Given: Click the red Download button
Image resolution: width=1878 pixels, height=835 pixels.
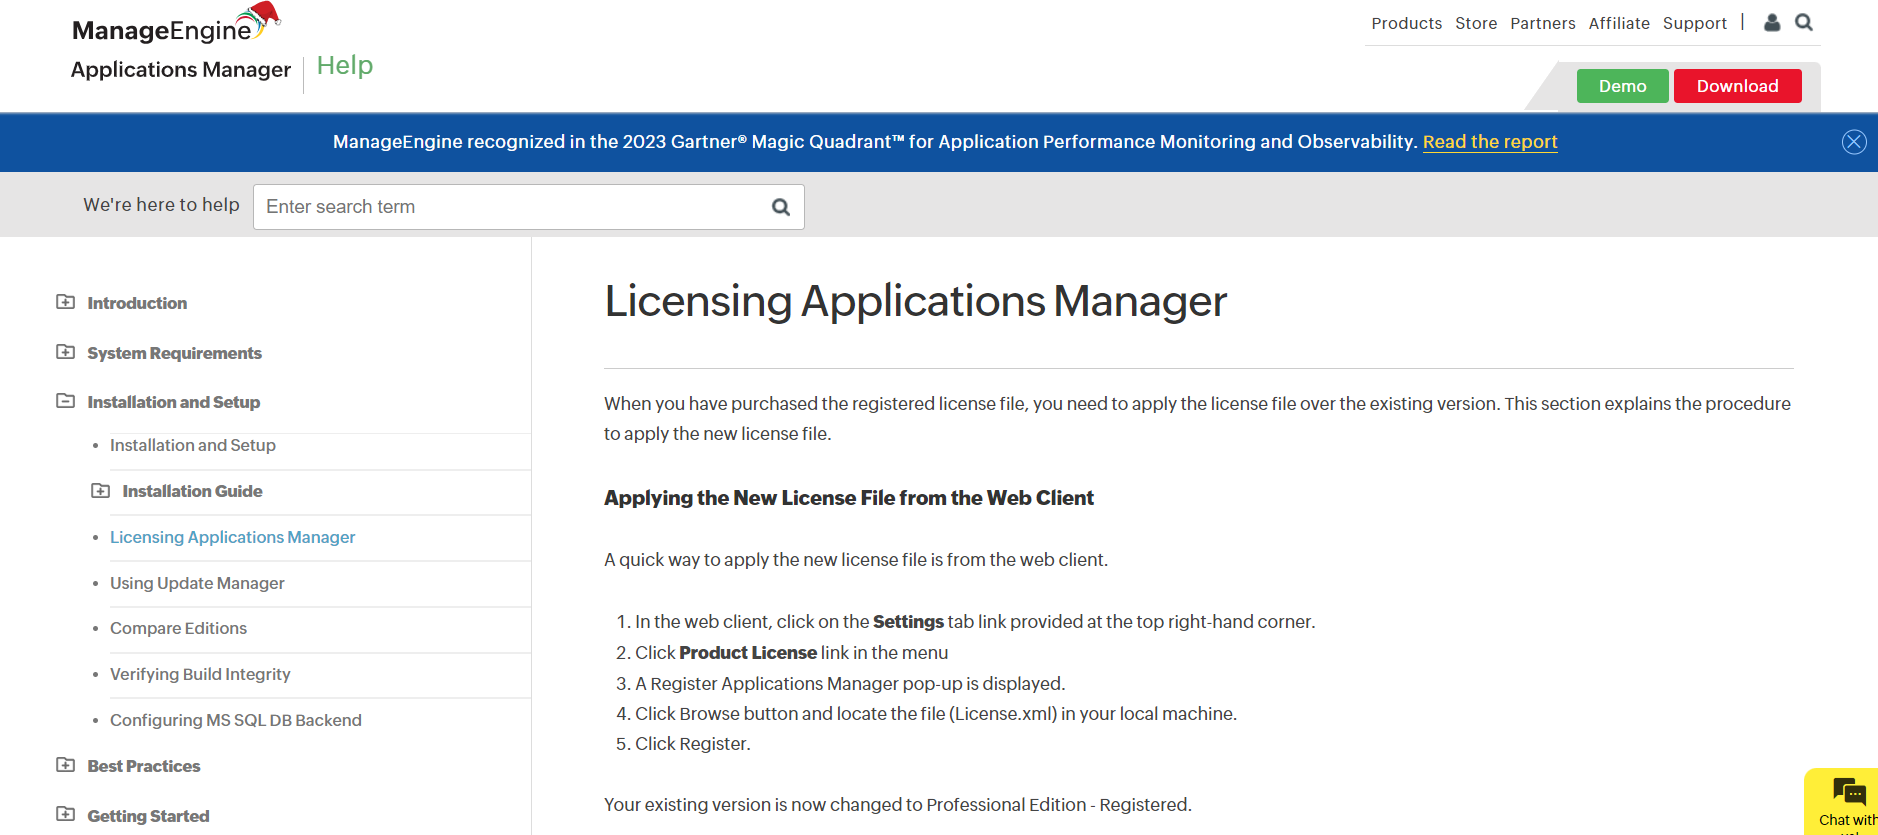Looking at the screenshot, I should (x=1737, y=86).
